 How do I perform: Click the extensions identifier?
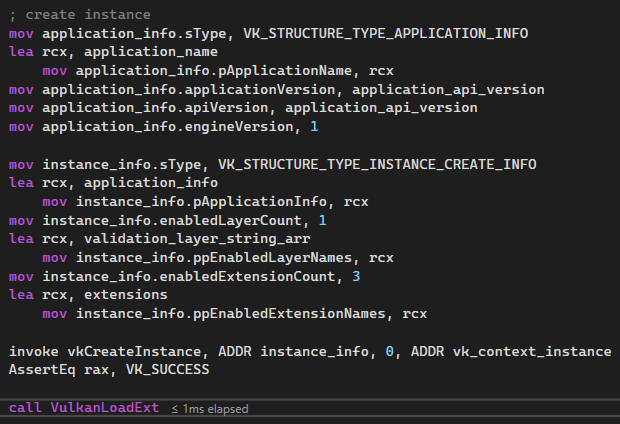click(126, 295)
